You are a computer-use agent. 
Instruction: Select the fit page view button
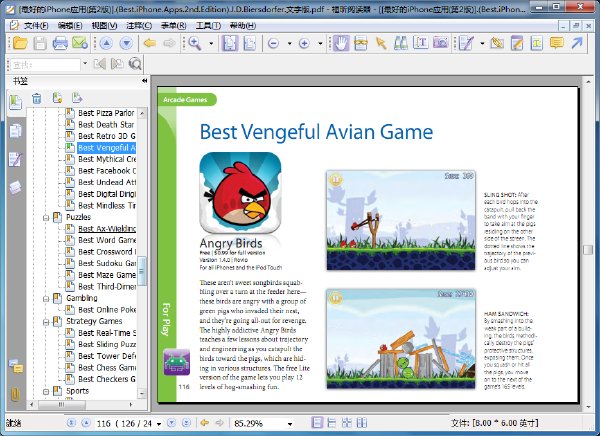click(230, 43)
